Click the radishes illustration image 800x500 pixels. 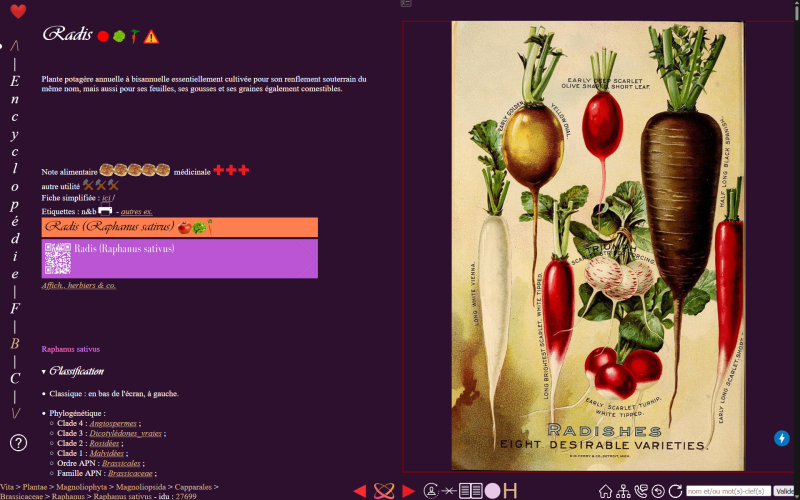pyautogui.click(x=597, y=246)
